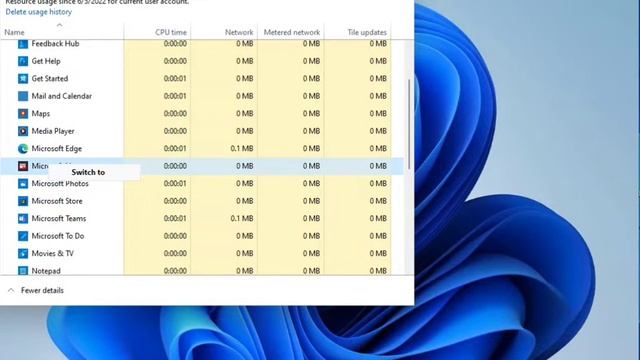Select the Microsoft To Do icon
The image size is (640, 360).
point(23,236)
